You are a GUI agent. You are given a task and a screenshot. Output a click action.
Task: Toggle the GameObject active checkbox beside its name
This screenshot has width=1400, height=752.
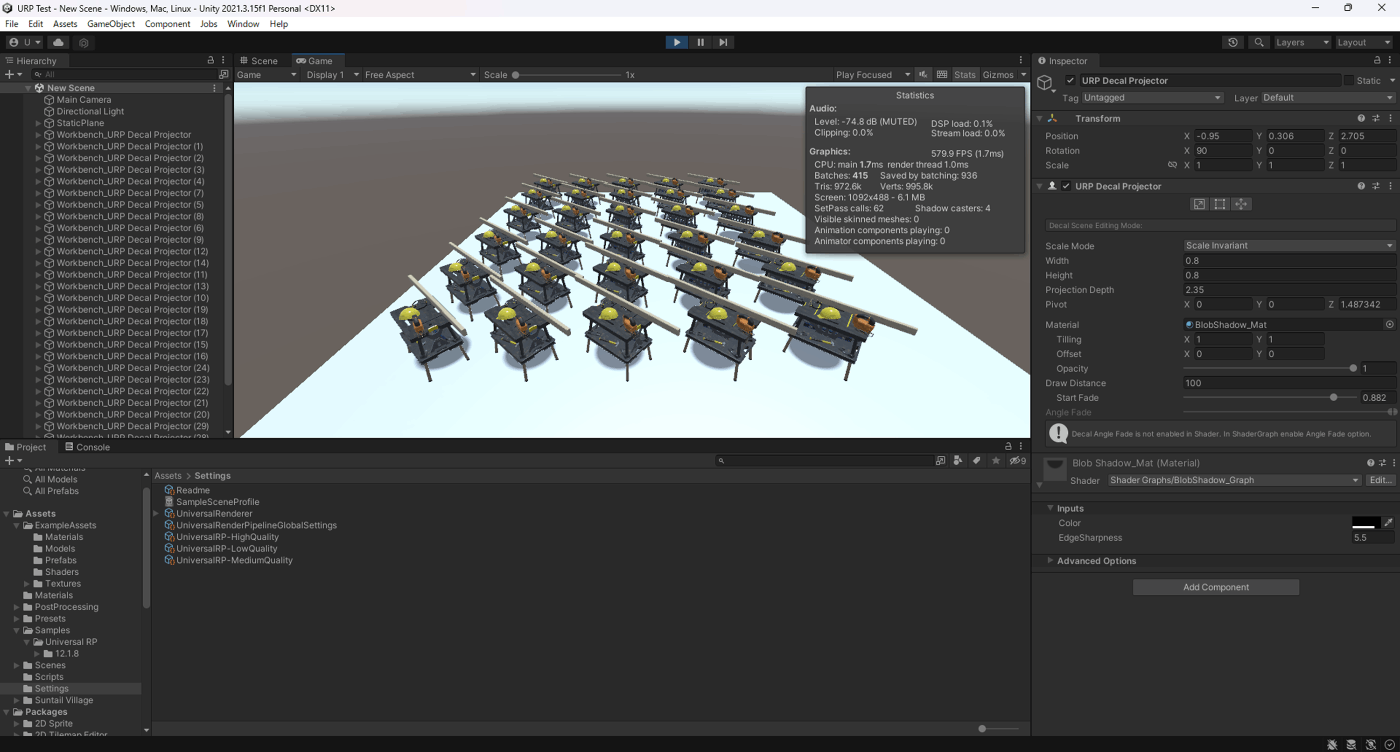tap(1071, 81)
